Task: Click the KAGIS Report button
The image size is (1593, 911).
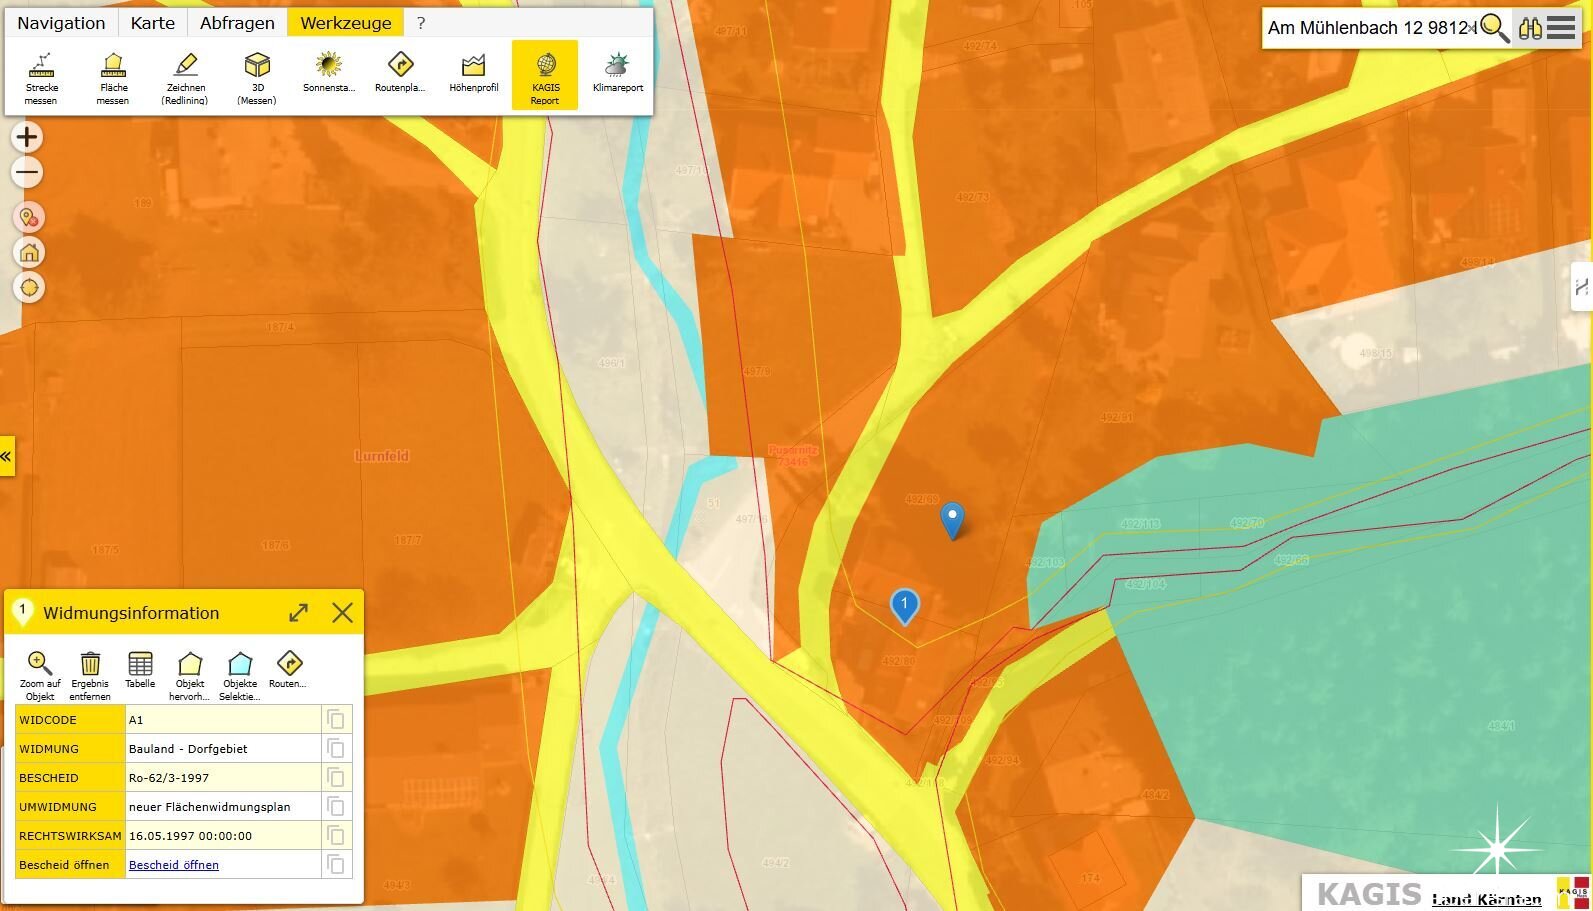Action: (545, 75)
